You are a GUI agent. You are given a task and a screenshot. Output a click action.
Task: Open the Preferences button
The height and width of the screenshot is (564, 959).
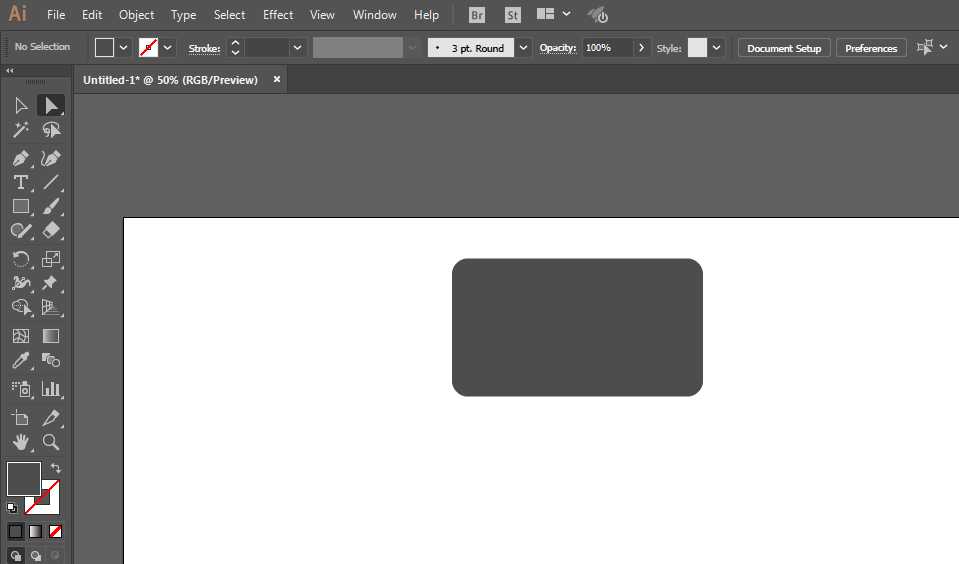tap(871, 48)
